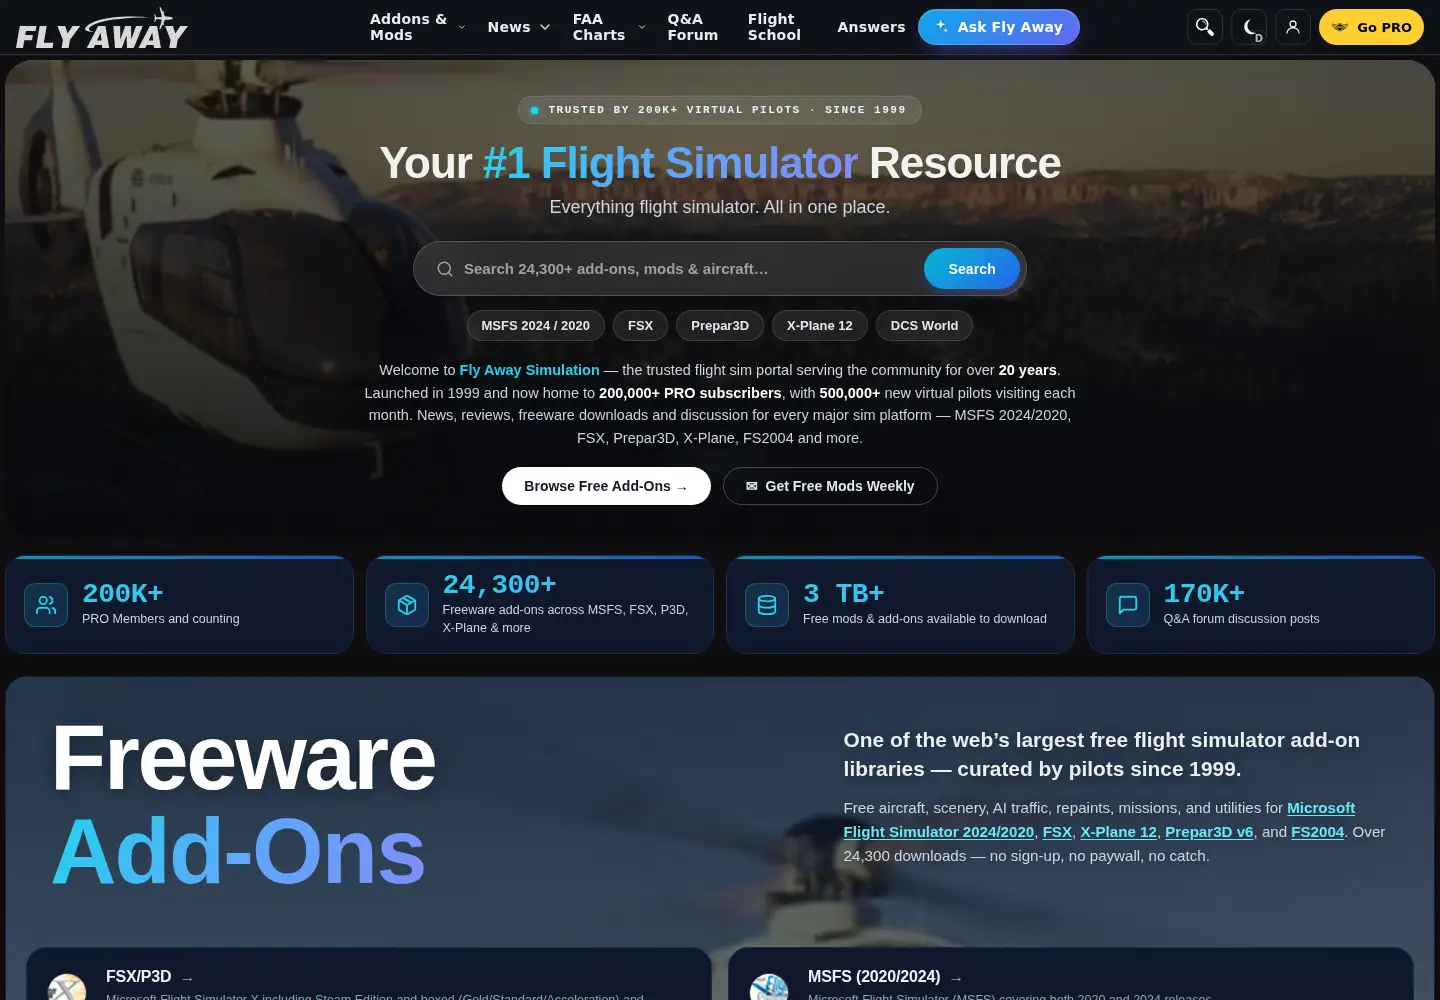Click the Go PRO button
Screen dimensions: 1440x1000
click(x=1371, y=27)
